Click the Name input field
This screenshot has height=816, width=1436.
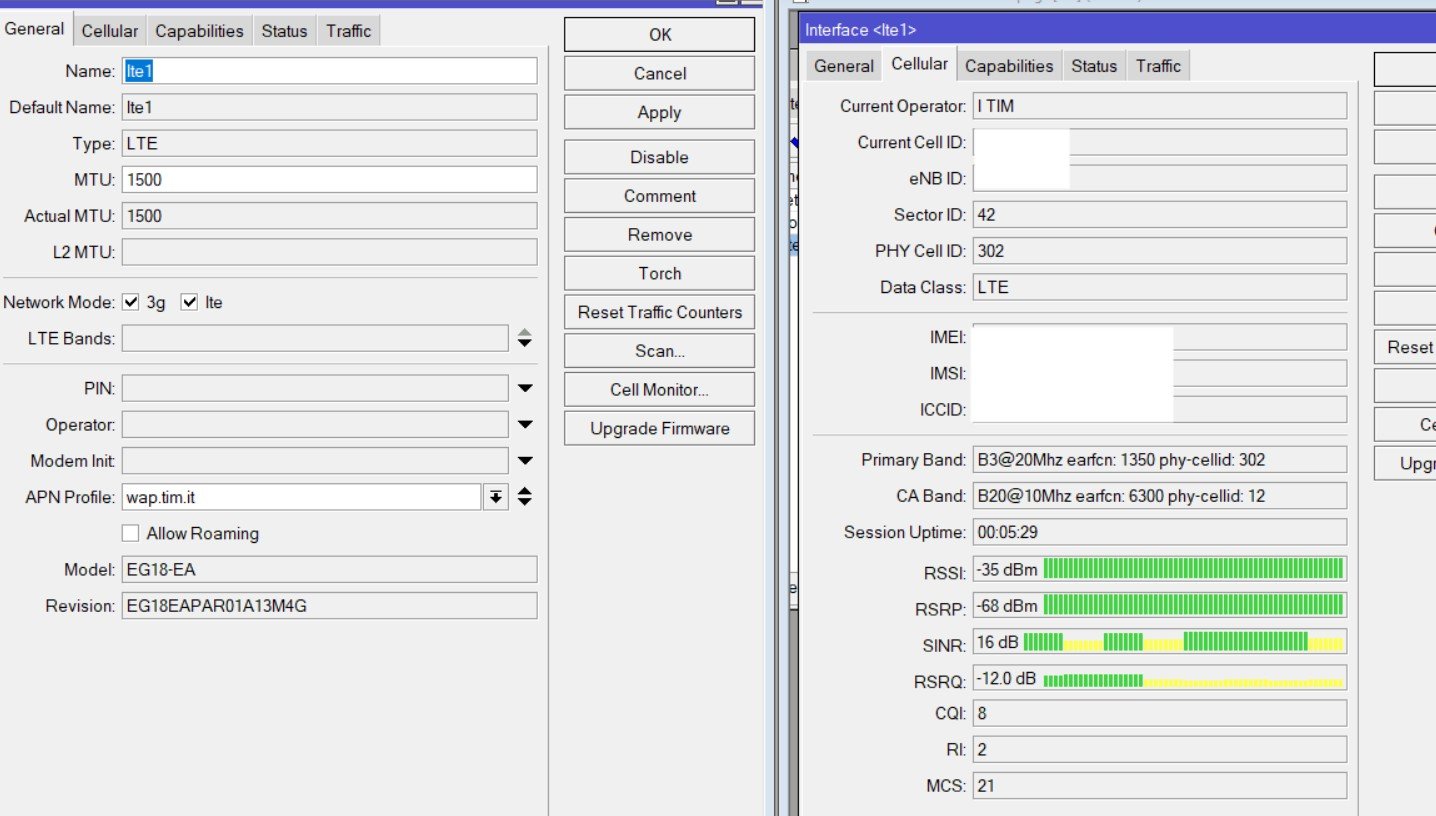click(329, 71)
